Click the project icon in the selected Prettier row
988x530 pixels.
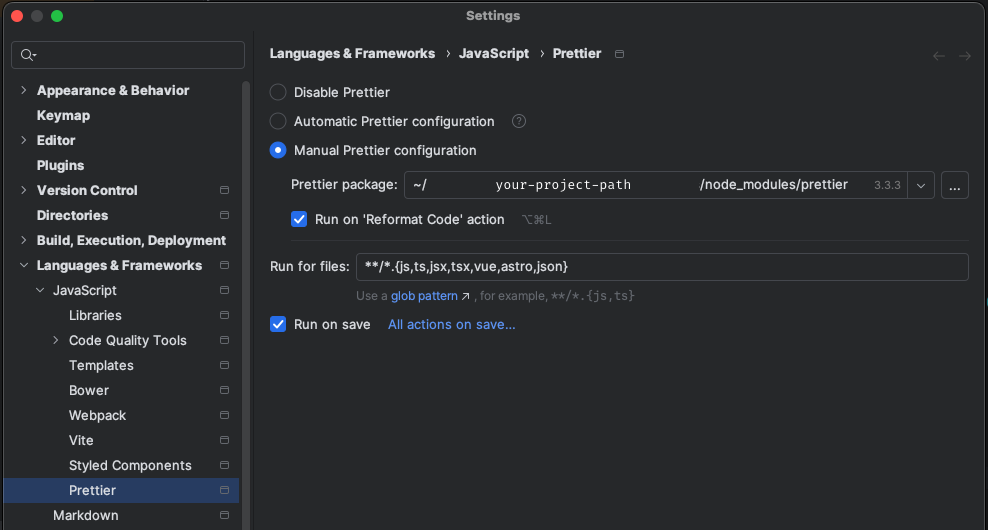point(224,490)
